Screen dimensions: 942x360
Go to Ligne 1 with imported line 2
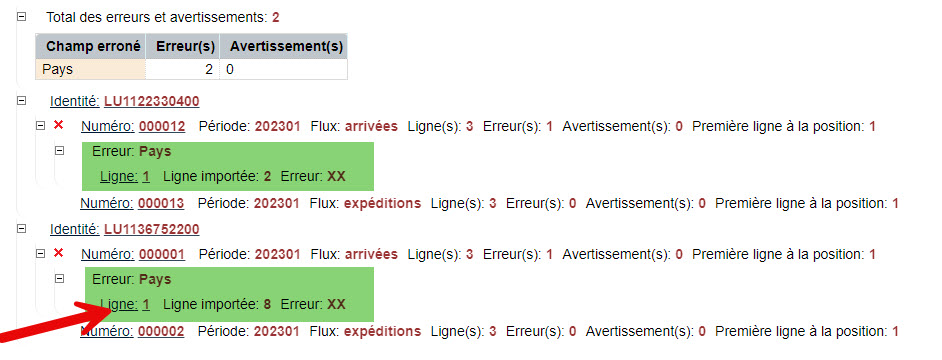[125, 177]
